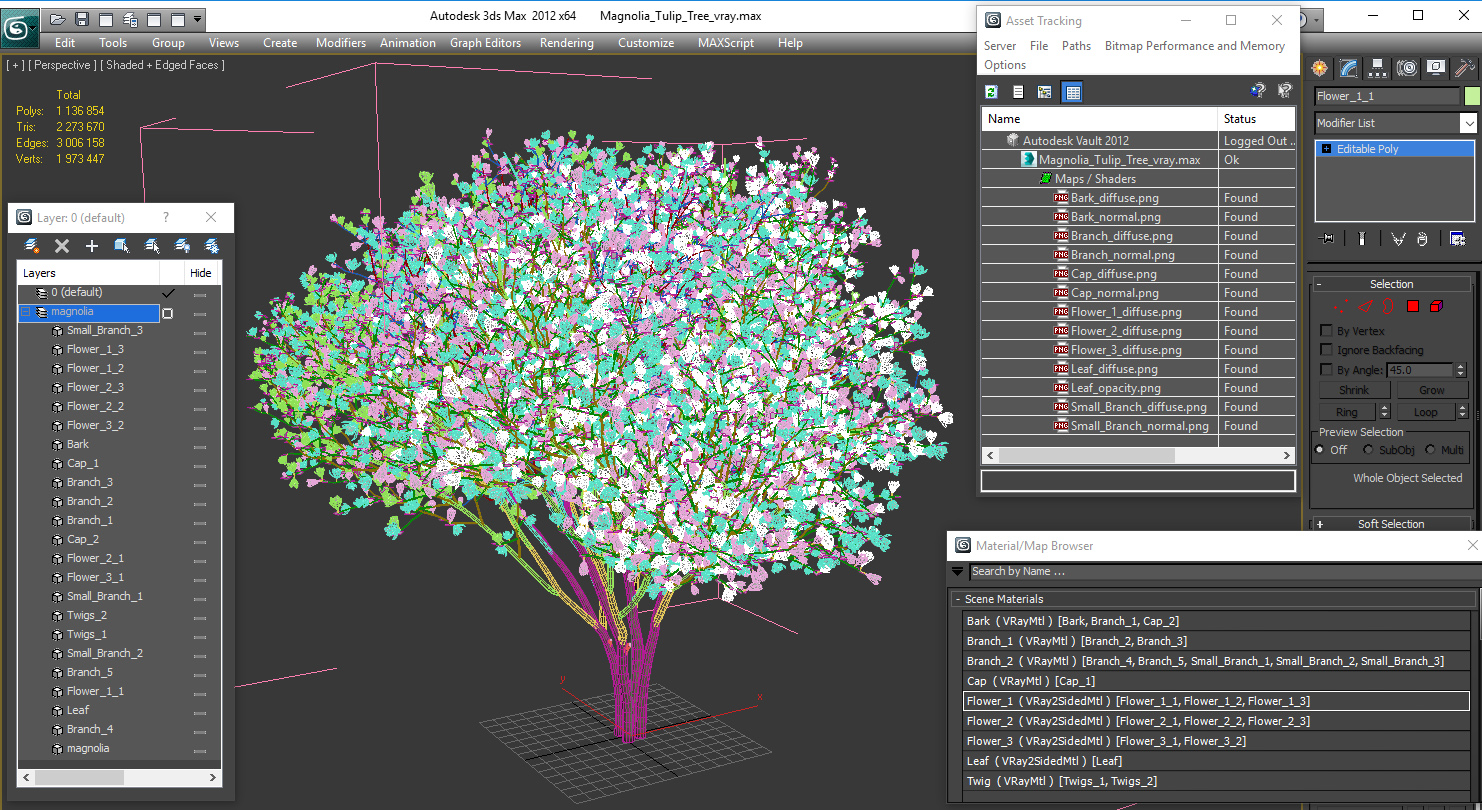
Task: Select Off preview selection radio button
Action: coord(1320,450)
